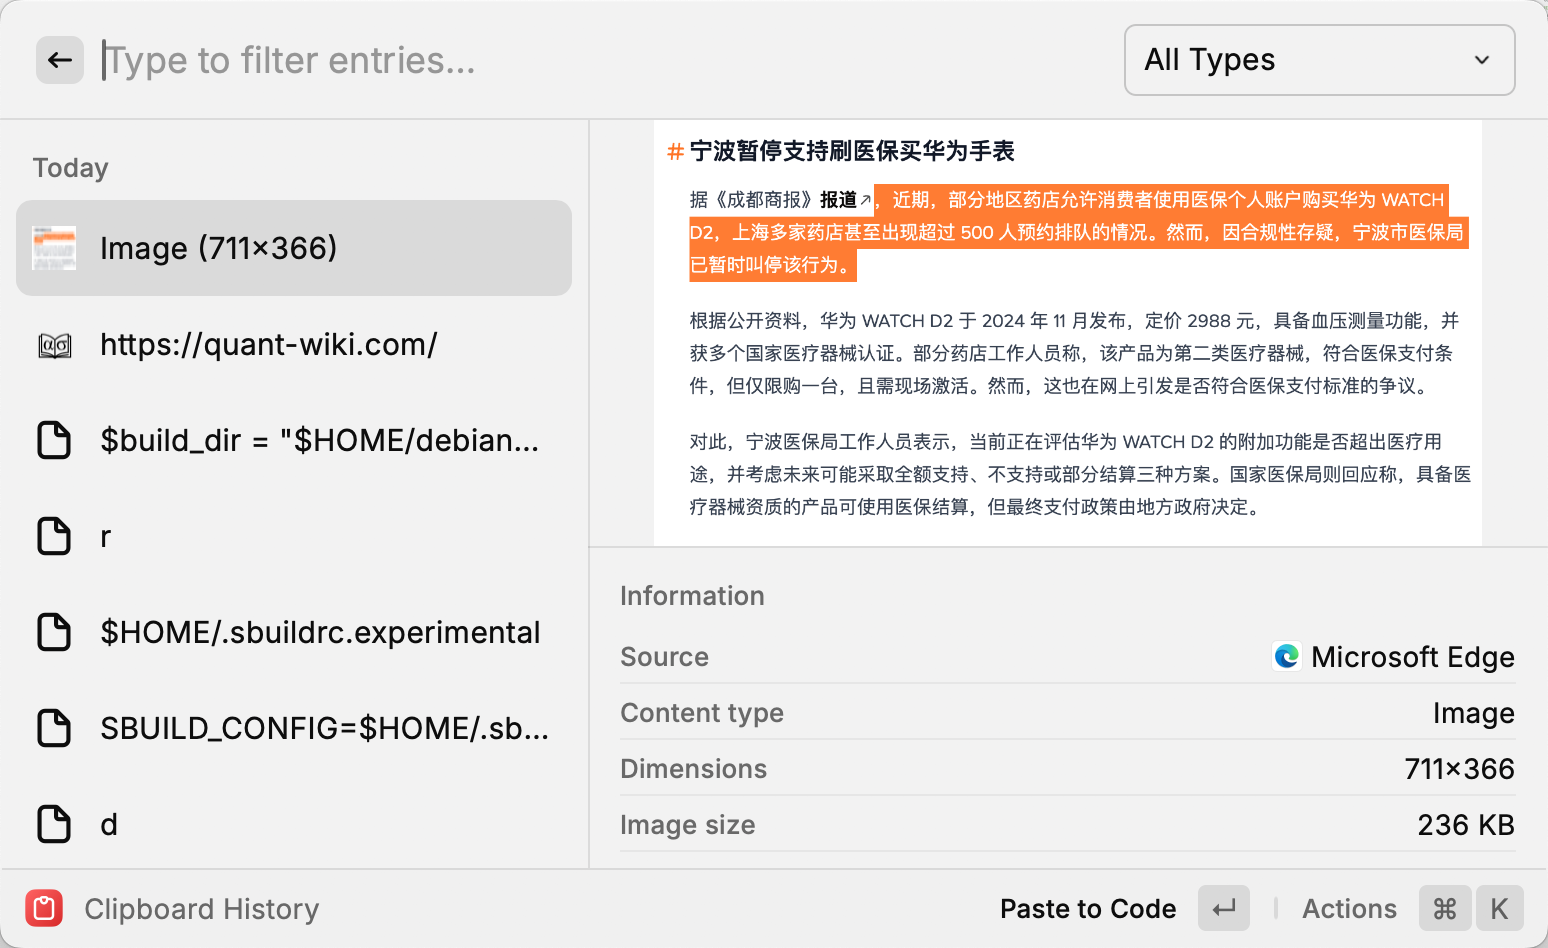Screen dimensions: 1548x948
Task: Click the Paste to Code action
Action: (1088, 908)
